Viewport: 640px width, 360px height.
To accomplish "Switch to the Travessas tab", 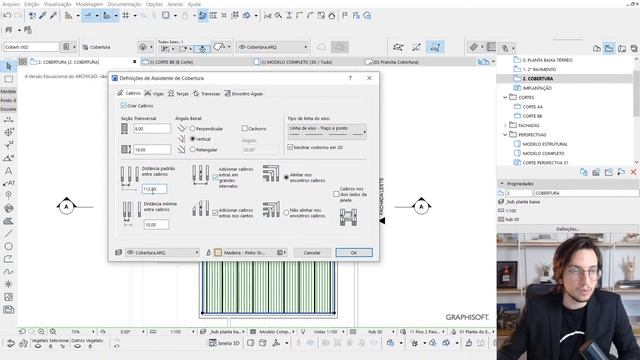I will pos(206,93).
